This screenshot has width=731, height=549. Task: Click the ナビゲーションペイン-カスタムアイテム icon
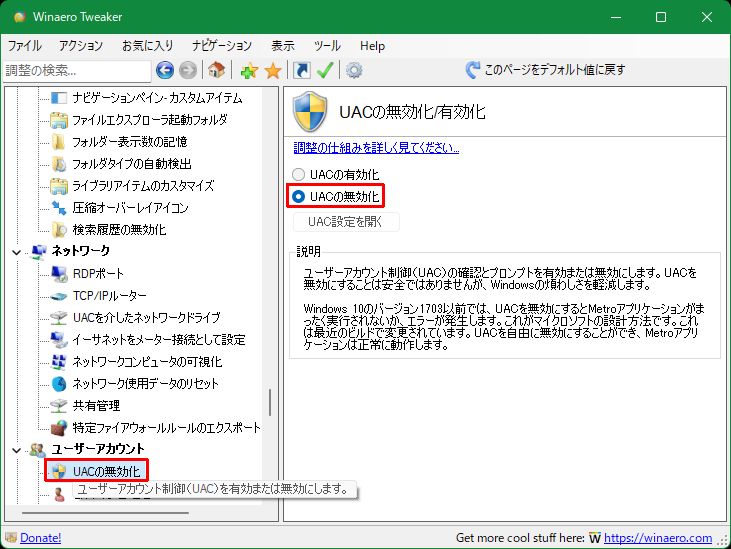[x=59, y=98]
